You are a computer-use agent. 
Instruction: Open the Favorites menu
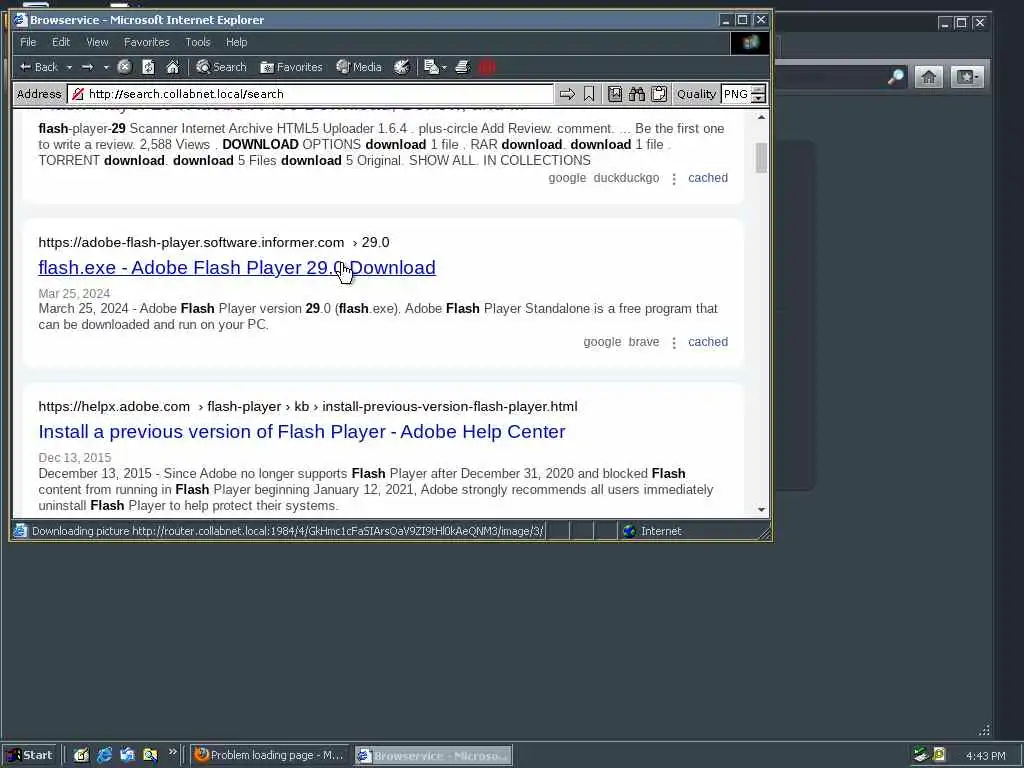(x=146, y=42)
